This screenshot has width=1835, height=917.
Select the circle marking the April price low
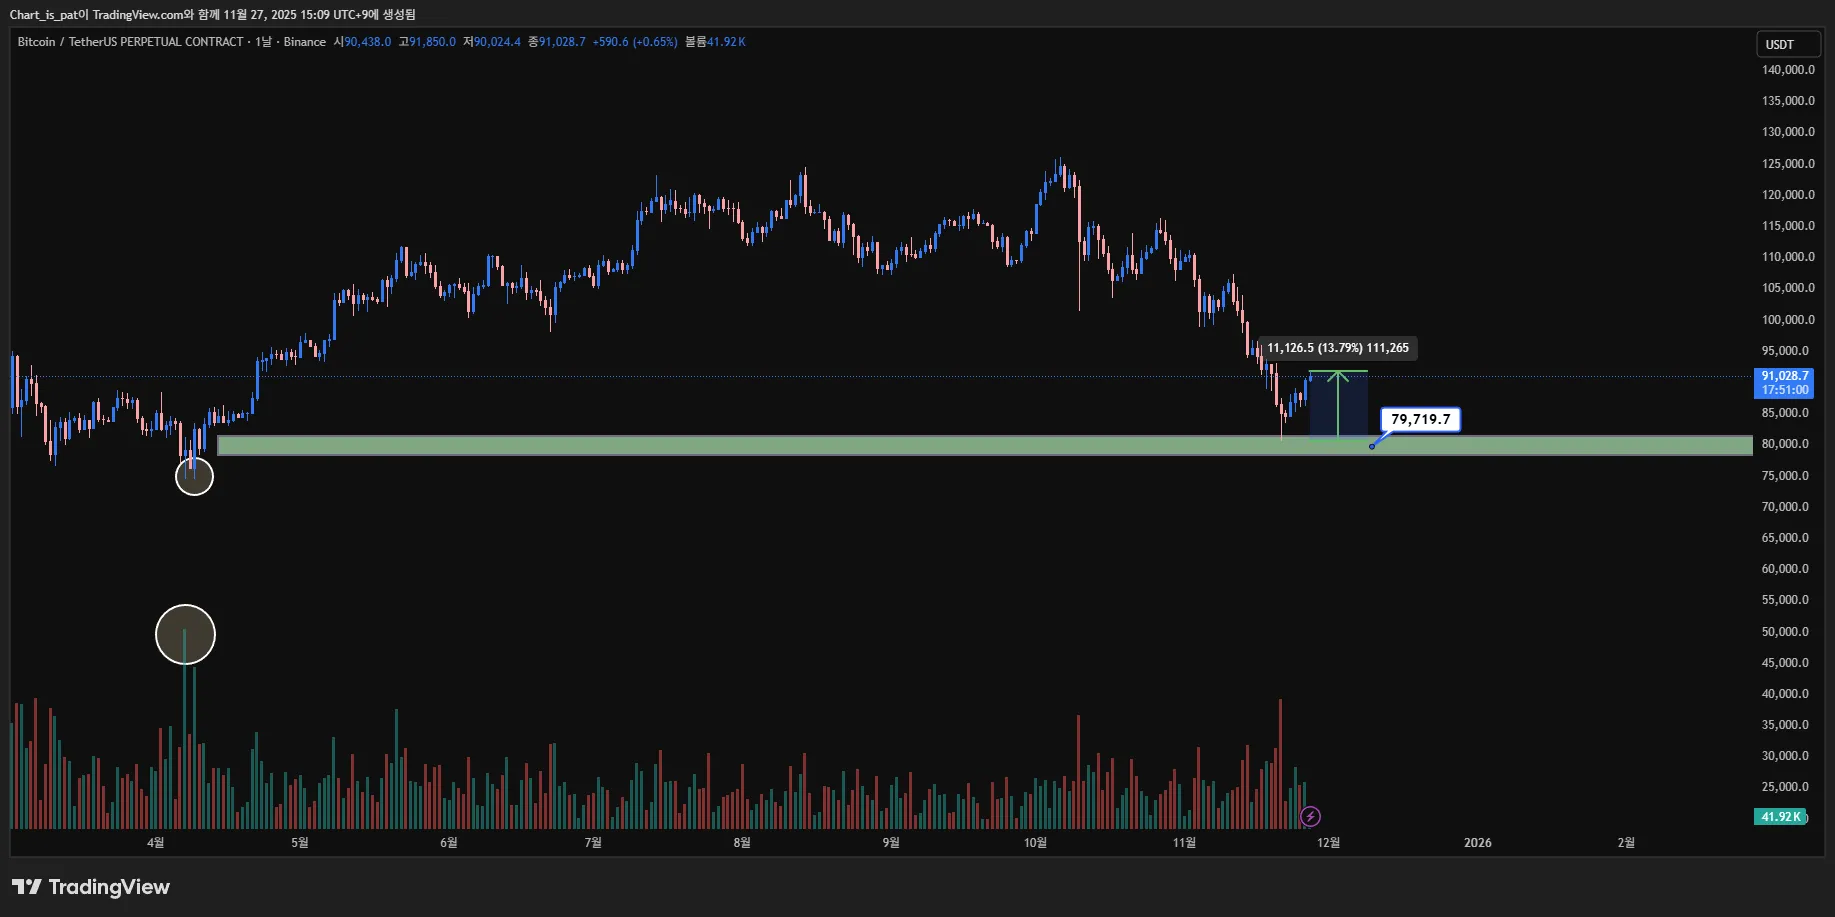tap(194, 477)
